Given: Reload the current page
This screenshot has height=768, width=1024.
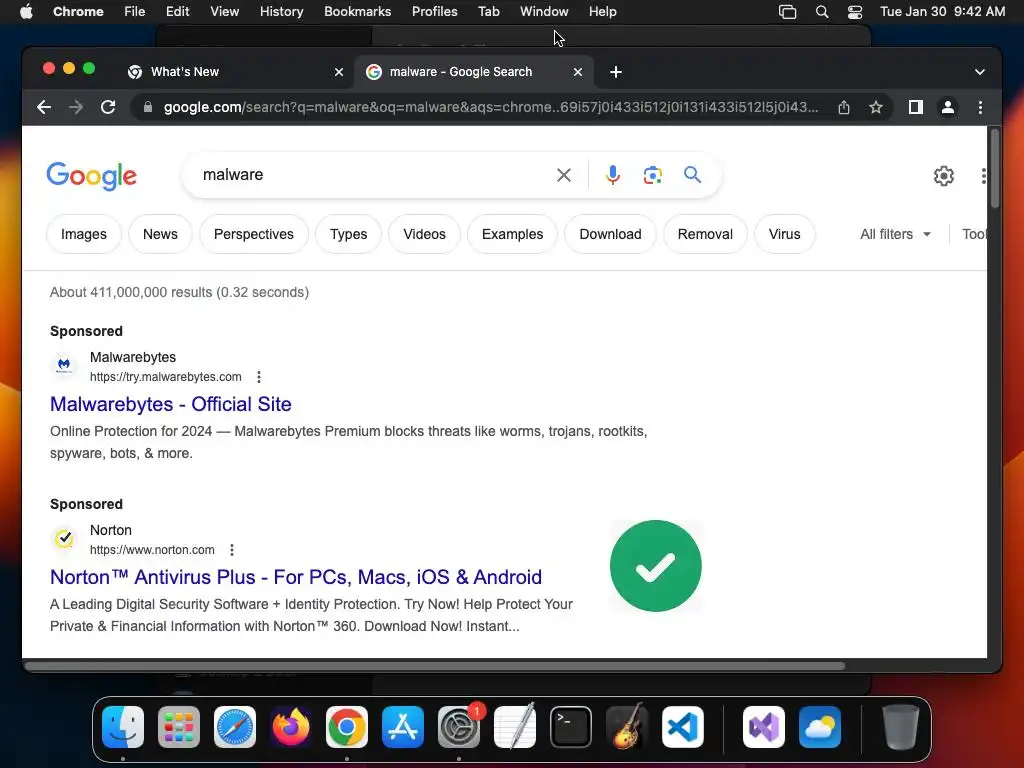Looking at the screenshot, I should pos(108,107).
